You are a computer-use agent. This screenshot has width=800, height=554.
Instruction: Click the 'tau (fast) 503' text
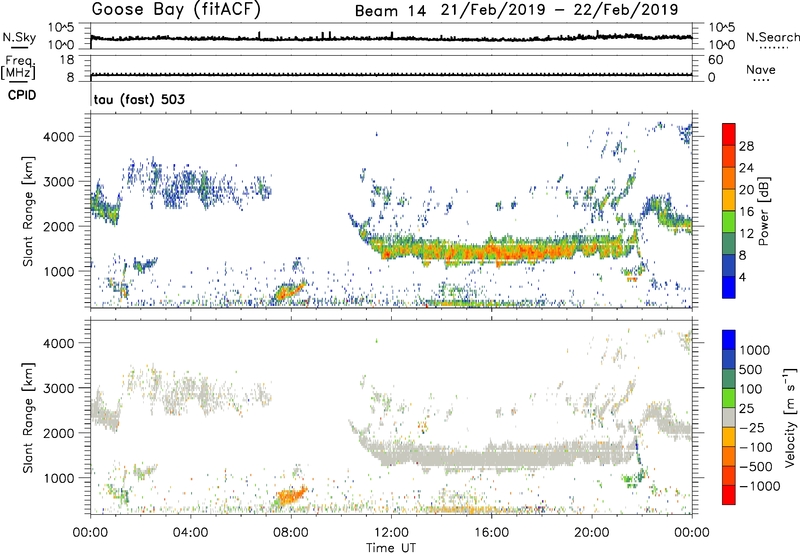click(139, 99)
